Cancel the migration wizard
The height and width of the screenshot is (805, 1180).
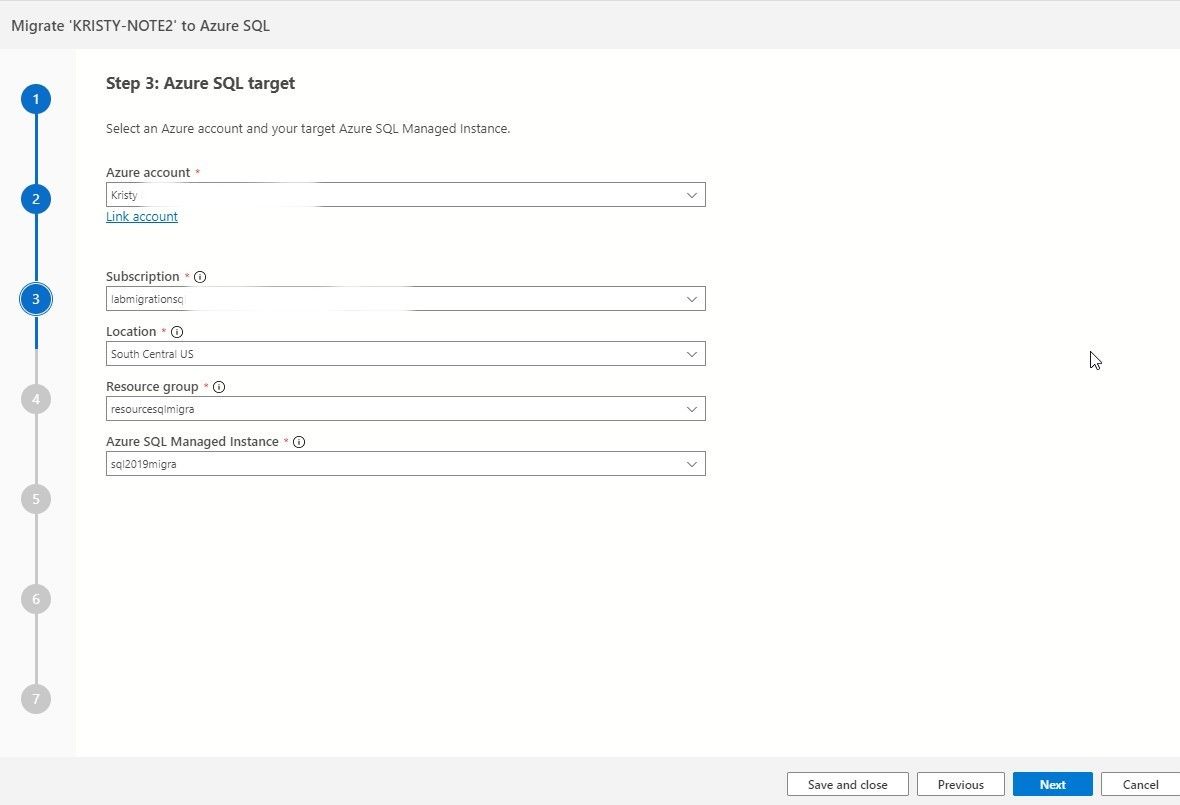(x=1140, y=784)
